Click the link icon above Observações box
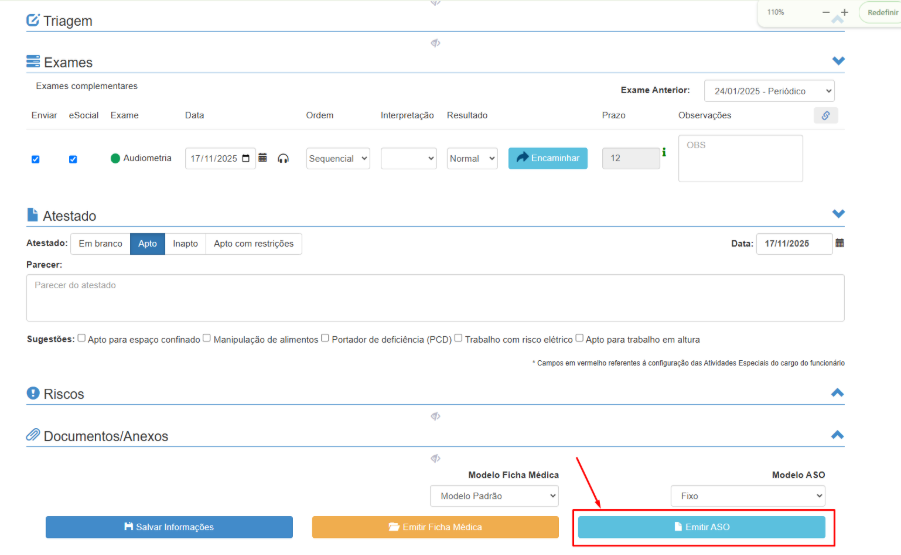This screenshot has height=555, width=901. (x=825, y=116)
